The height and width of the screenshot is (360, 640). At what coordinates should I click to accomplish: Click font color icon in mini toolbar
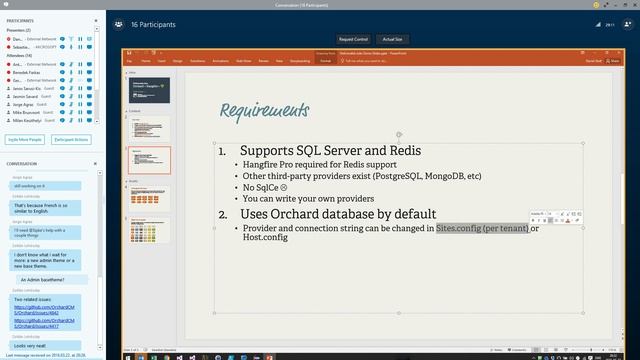click(568, 220)
